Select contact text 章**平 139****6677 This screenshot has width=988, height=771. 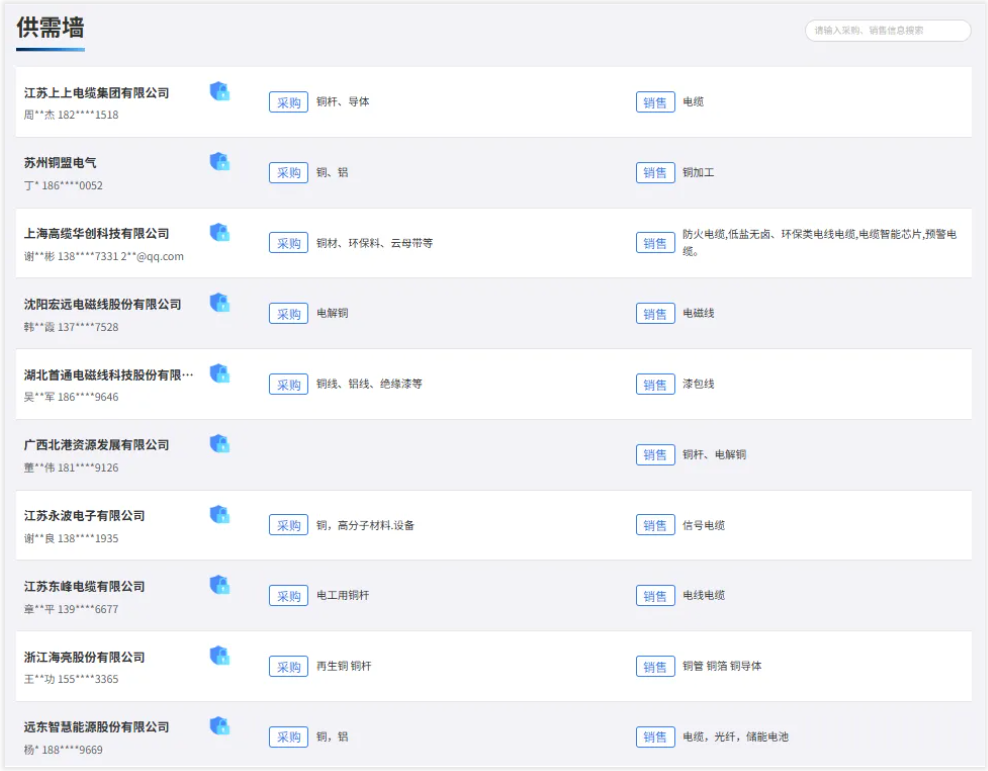(71, 609)
